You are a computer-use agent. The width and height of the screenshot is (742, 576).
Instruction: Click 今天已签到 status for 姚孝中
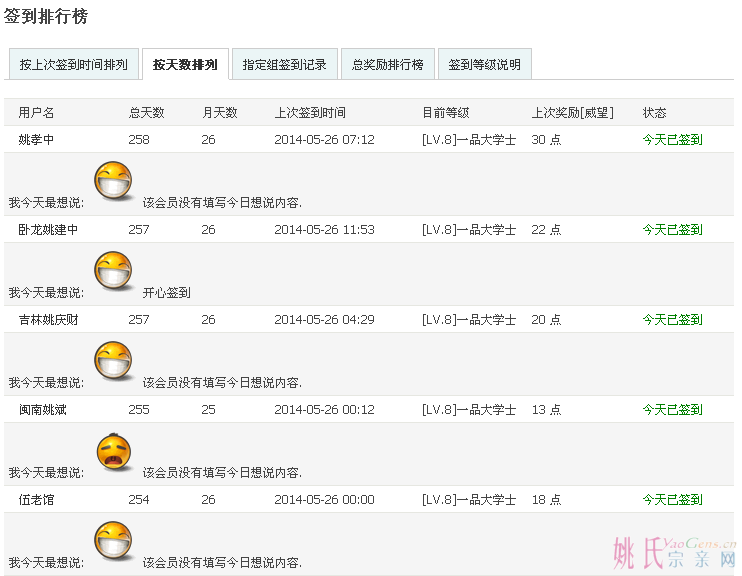672,140
